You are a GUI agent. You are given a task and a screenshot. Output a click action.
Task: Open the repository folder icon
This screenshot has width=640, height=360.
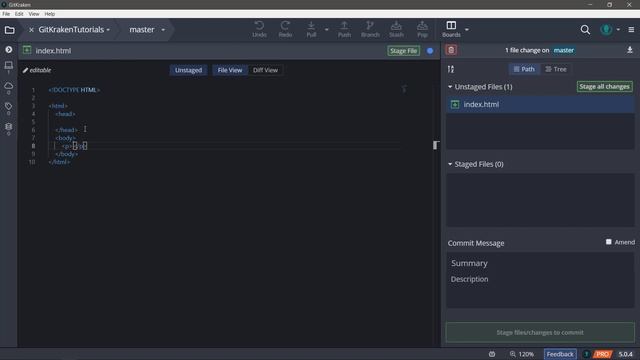(x=9, y=30)
